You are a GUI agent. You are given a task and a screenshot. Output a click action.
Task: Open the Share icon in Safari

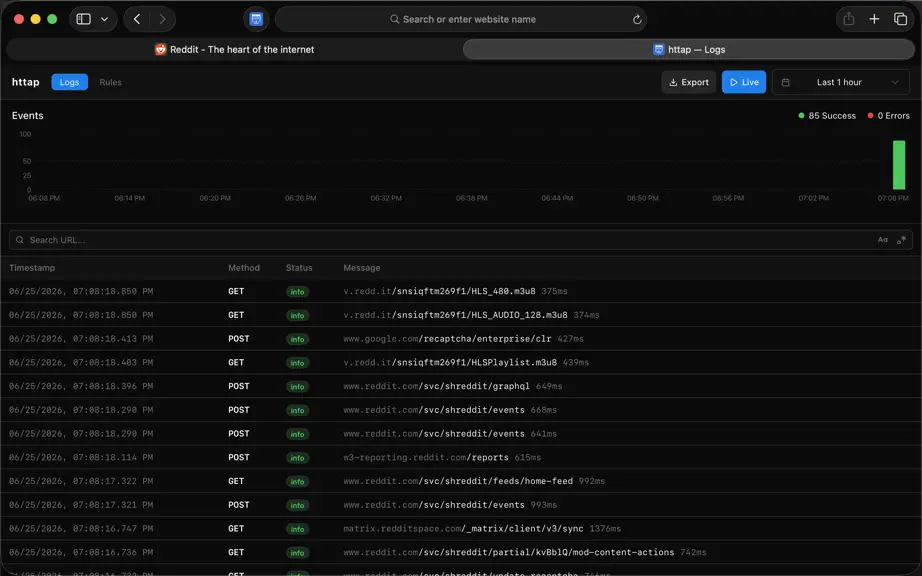tap(848, 19)
